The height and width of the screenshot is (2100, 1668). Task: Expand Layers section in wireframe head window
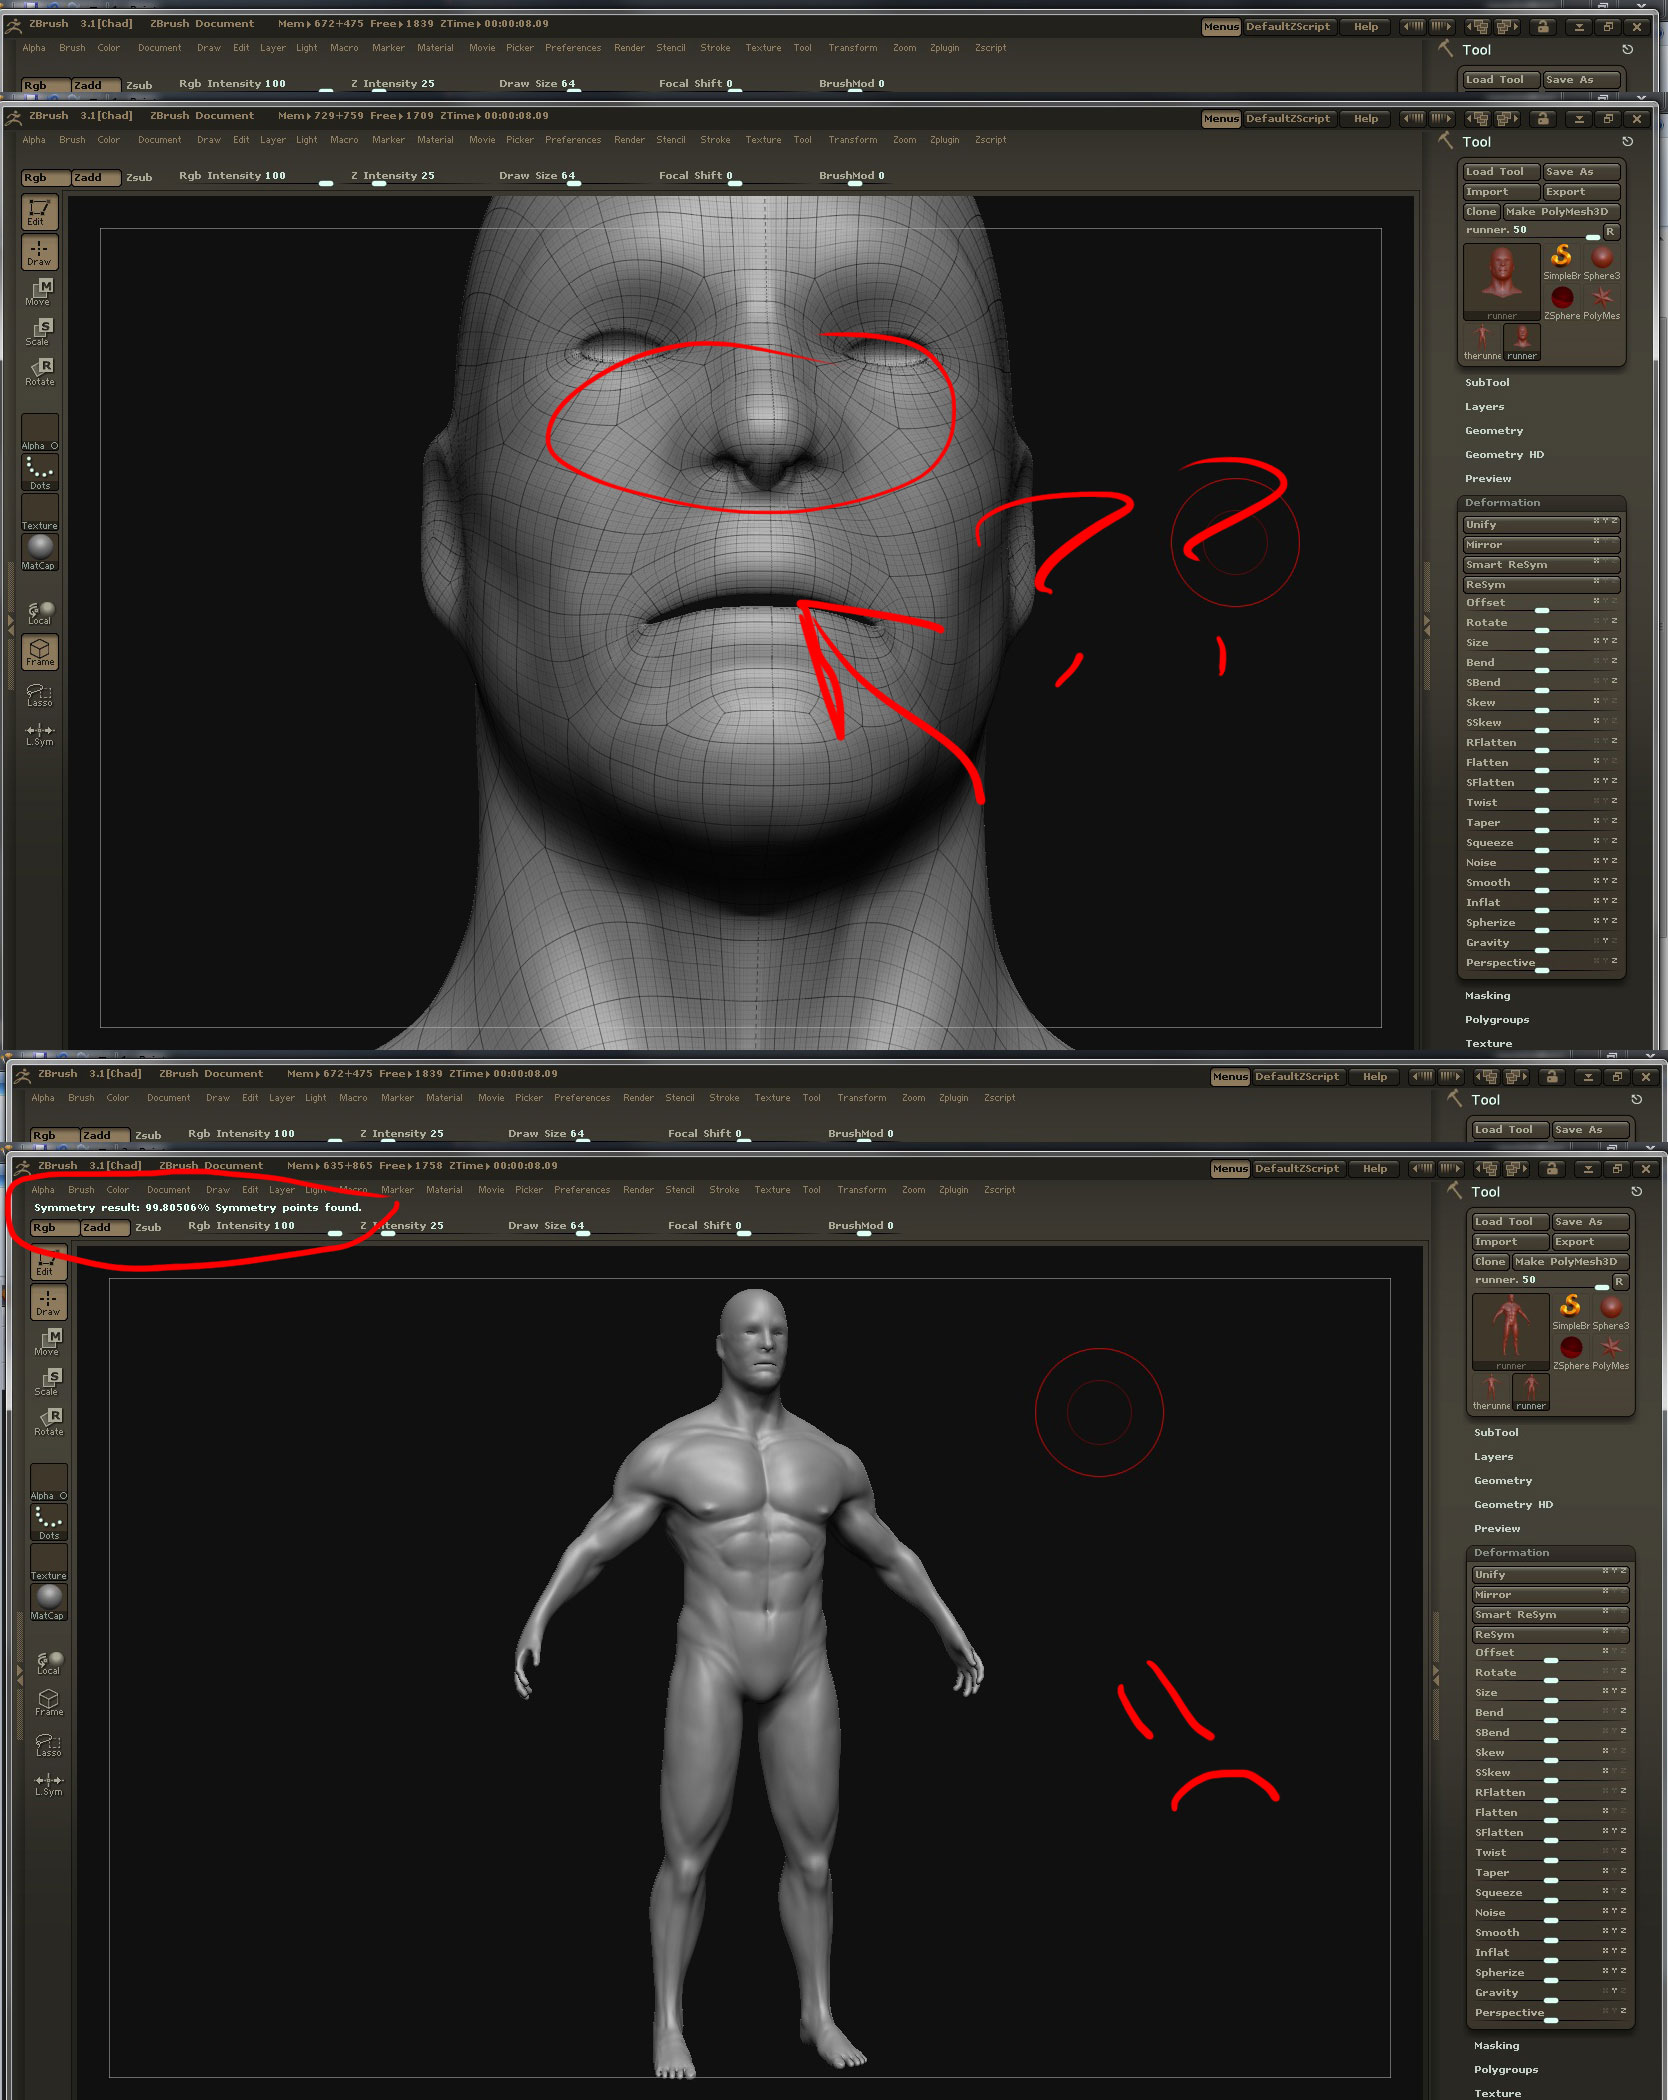(1484, 407)
